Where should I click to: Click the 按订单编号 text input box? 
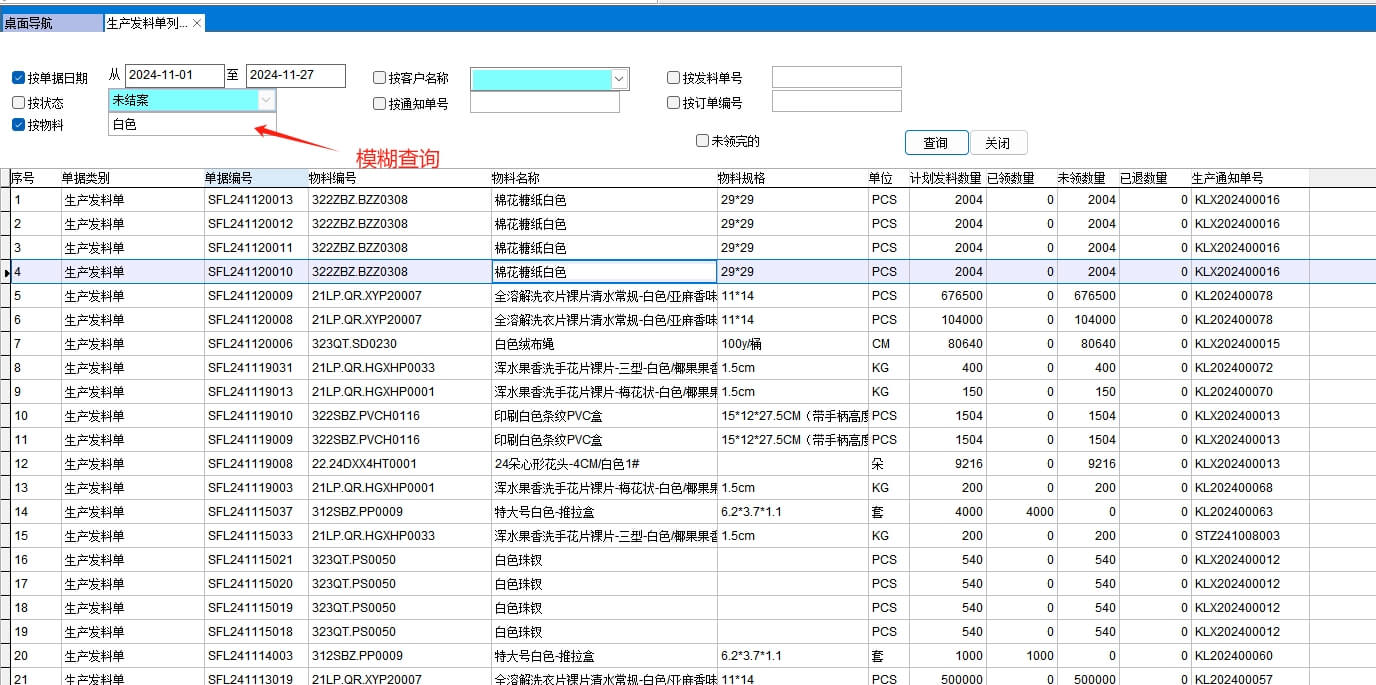pyautogui.click(x=836, y=101)
